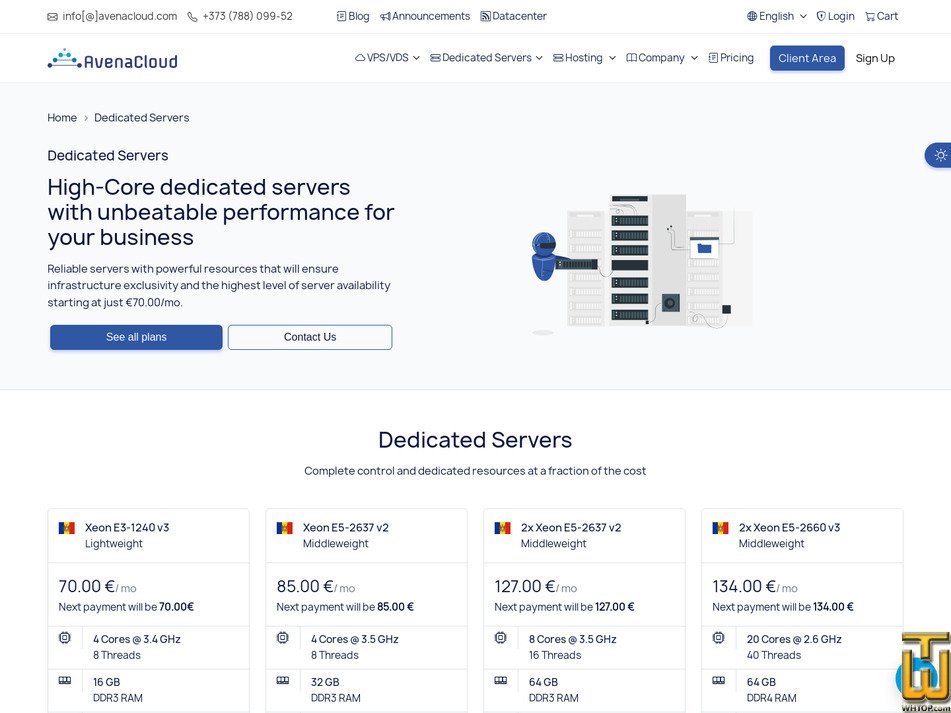This screenshot has height=713, width=951.
Task: Open the Dedicated Servers navigation menu
Action: (x=486, y=58)
